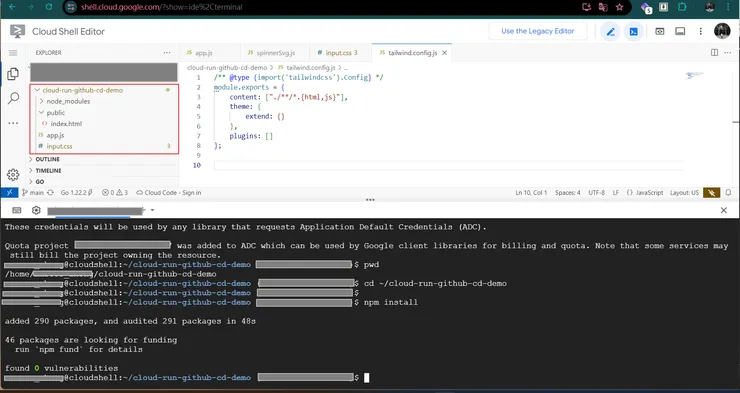Image resolution: width=740 pixels, height=393 pixels.
Task: Click Spaces: 4 indentation setting
Action: click(x=568, y=193)
